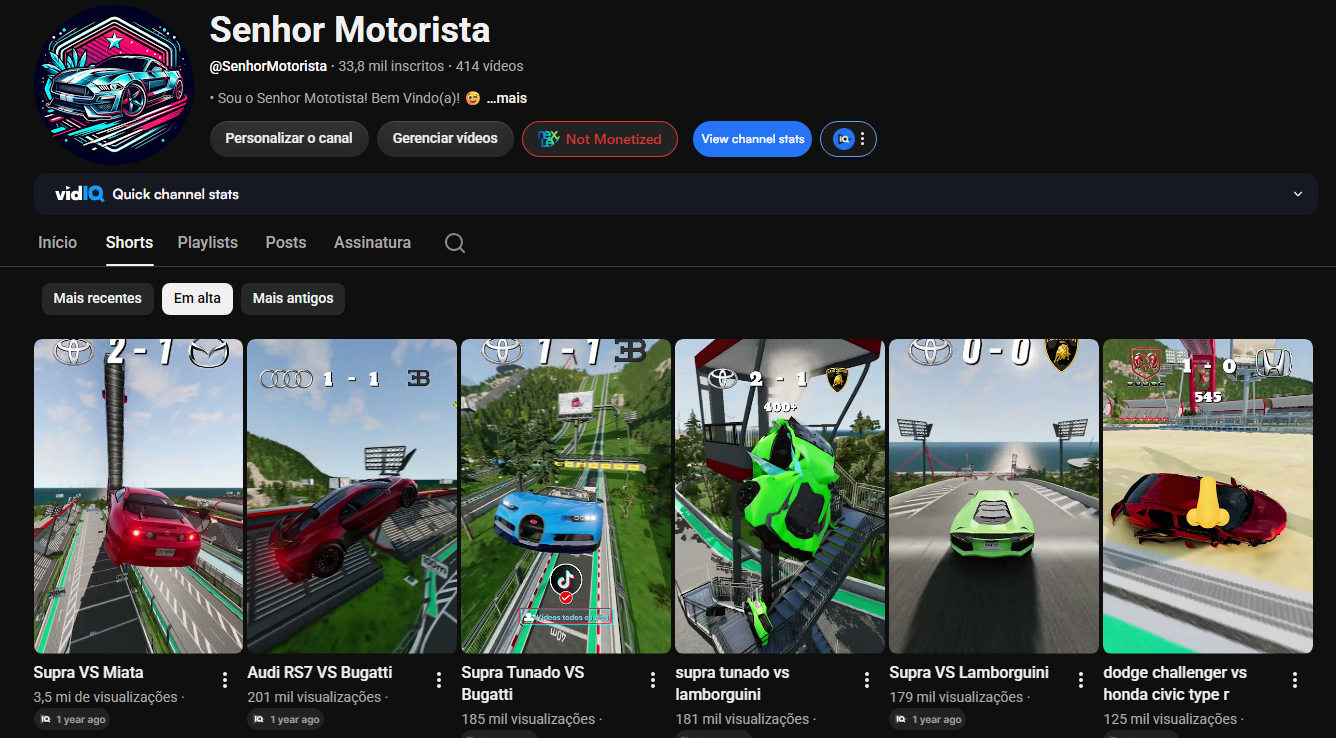Open options menu for dodge challenger vs honda
Screen dimensions: 1336x738
pos(1294,680)
